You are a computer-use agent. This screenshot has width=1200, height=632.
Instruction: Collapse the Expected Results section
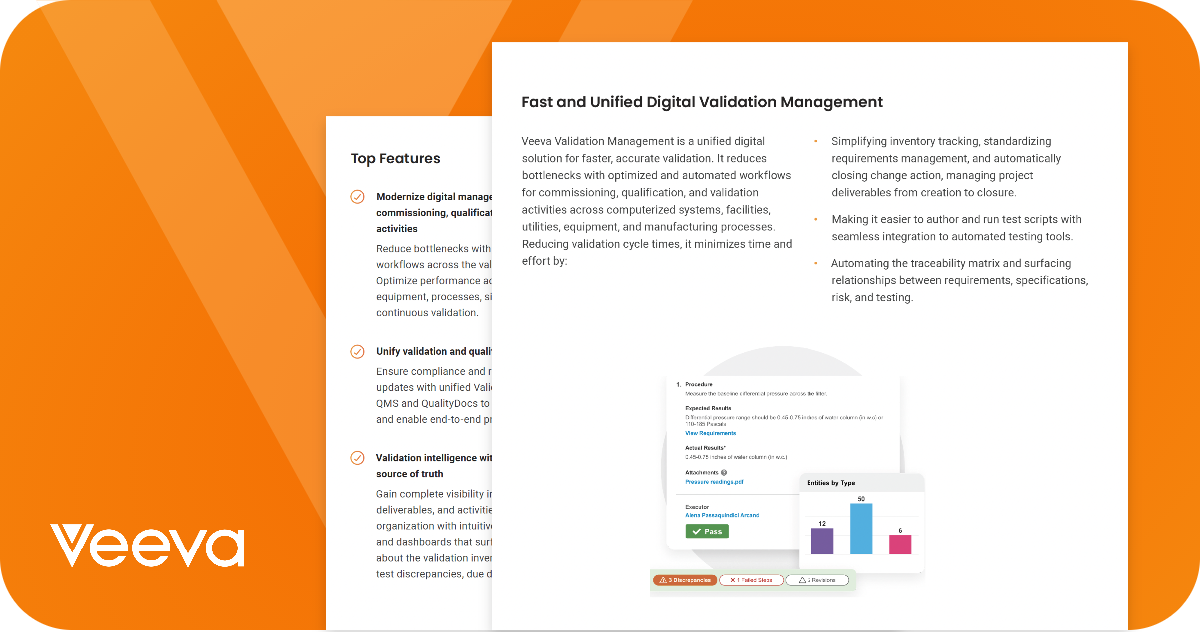point(710,406)
